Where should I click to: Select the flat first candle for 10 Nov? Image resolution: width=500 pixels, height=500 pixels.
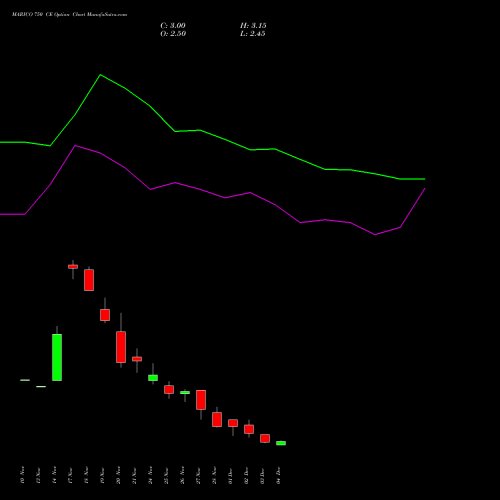pyautogui.click(x=25, y=380)
